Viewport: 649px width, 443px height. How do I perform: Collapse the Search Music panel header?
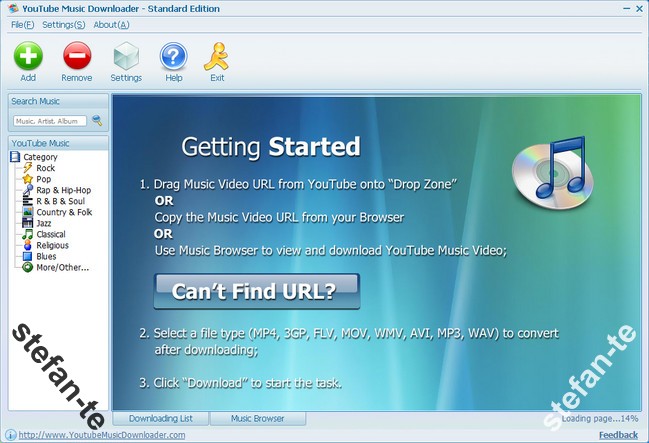point(58,101)
